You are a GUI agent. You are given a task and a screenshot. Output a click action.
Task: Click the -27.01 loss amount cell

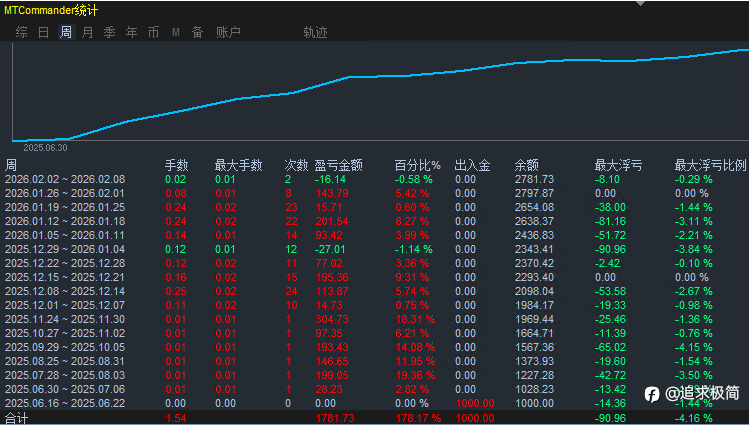coord(331,249)
